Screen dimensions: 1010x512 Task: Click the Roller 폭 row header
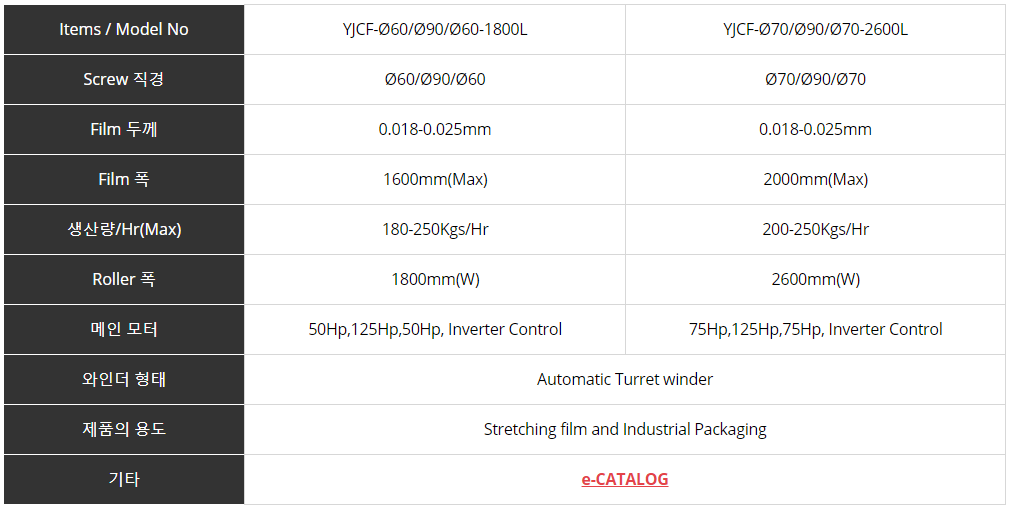click(124, 279)
